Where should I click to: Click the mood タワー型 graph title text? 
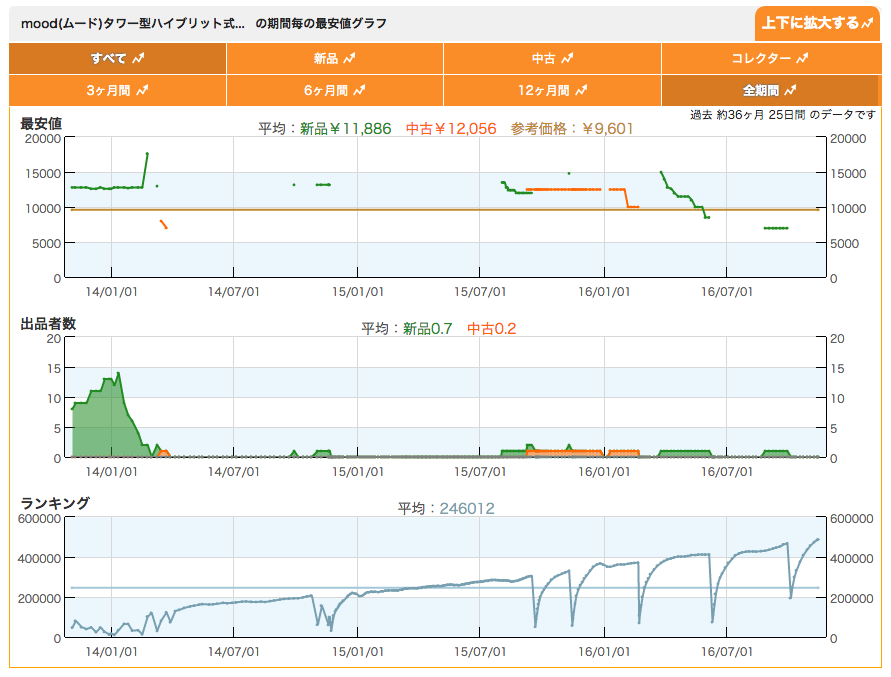204,23
